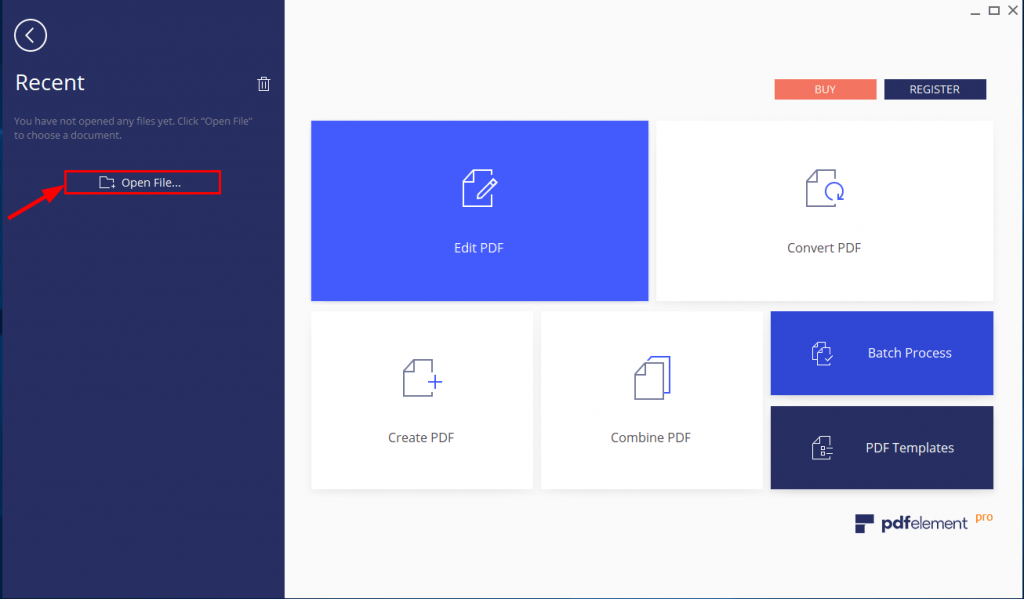The image size is (1024, 599).
Task: Open the Batch Process tile
Action: click(882, 353)
